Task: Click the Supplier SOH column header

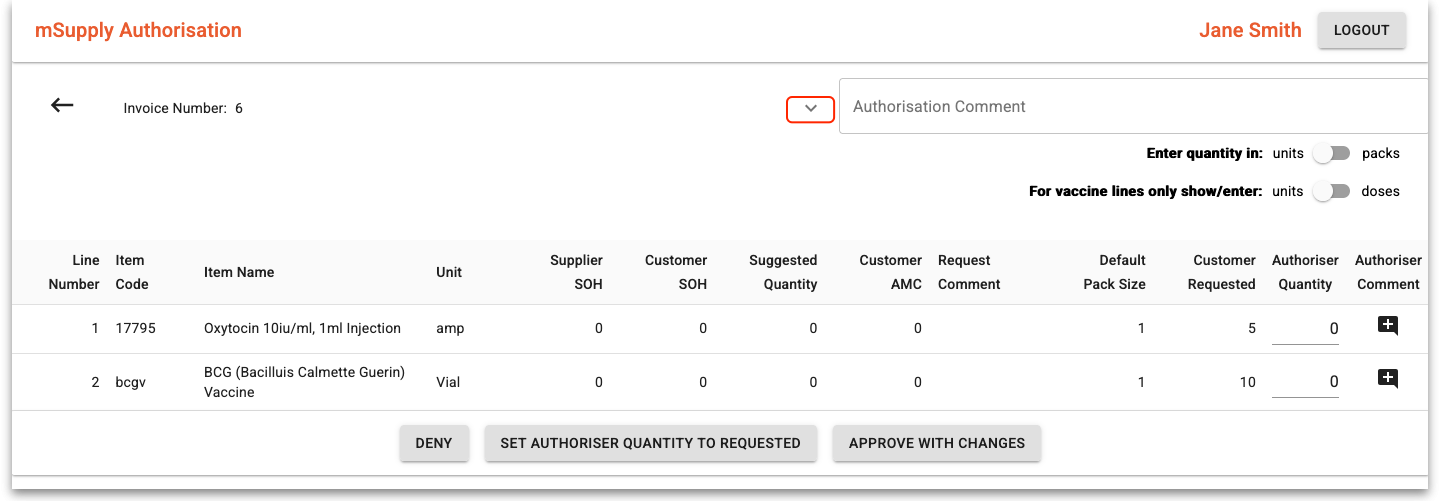Action: [576, 272]
